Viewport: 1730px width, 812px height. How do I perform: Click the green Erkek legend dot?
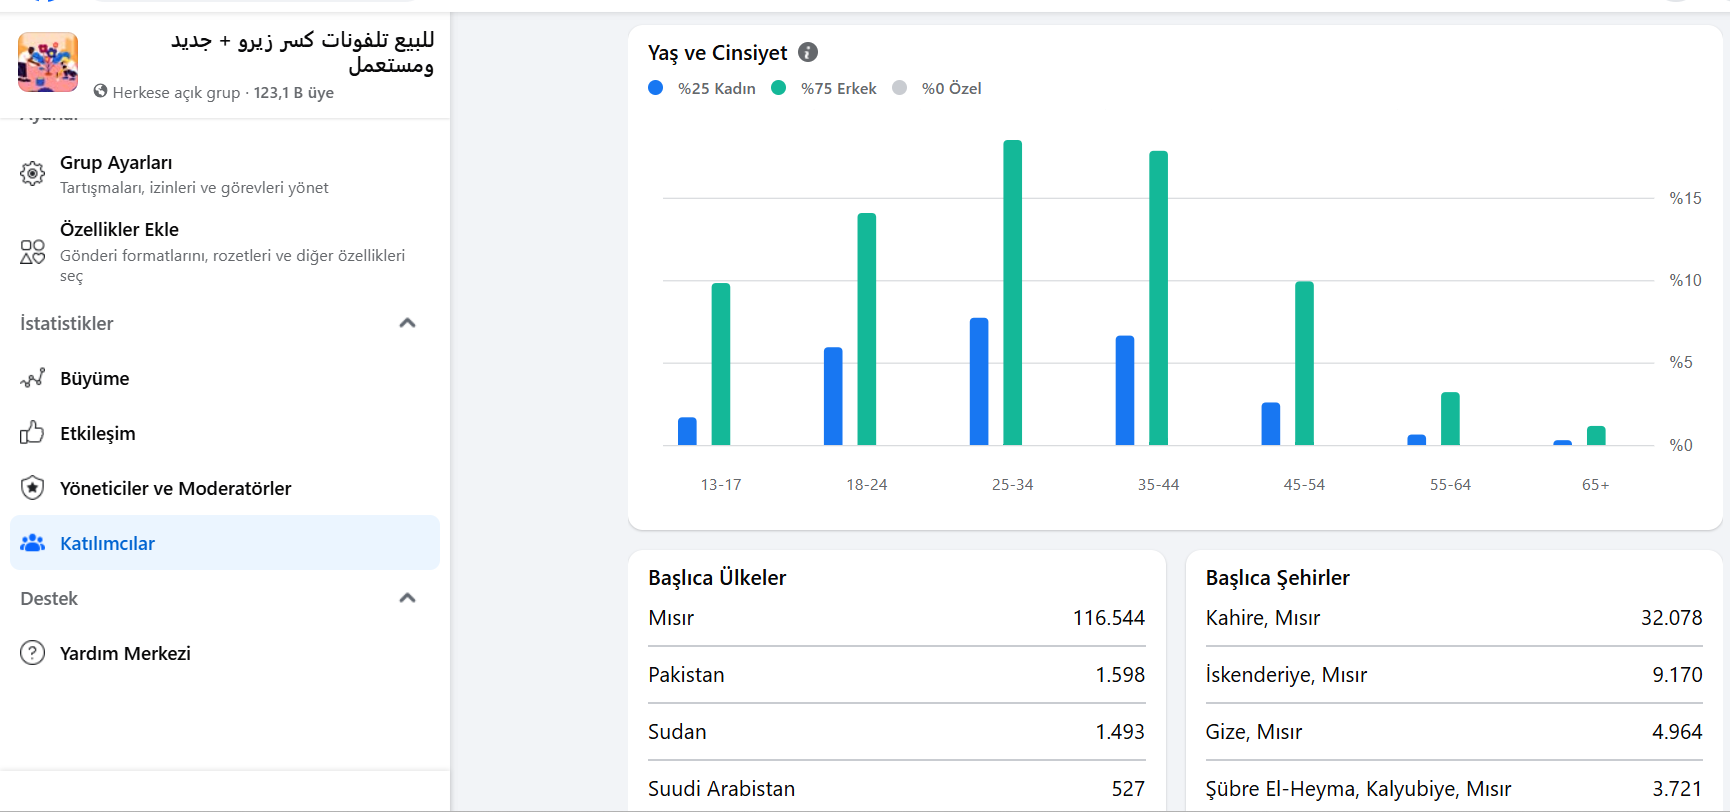coord(779,88)
